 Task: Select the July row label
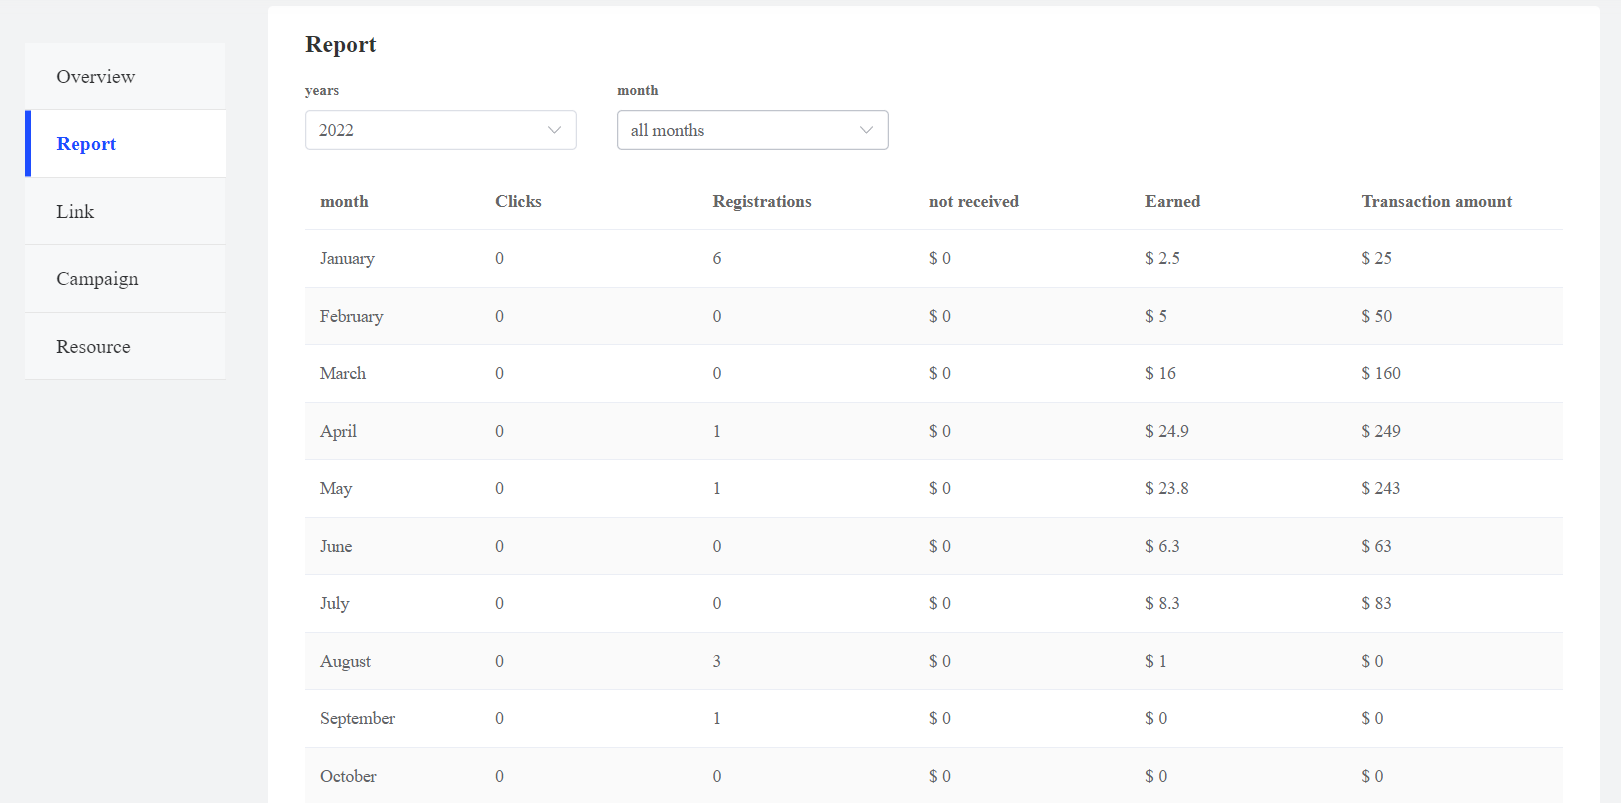click(334, 603)
